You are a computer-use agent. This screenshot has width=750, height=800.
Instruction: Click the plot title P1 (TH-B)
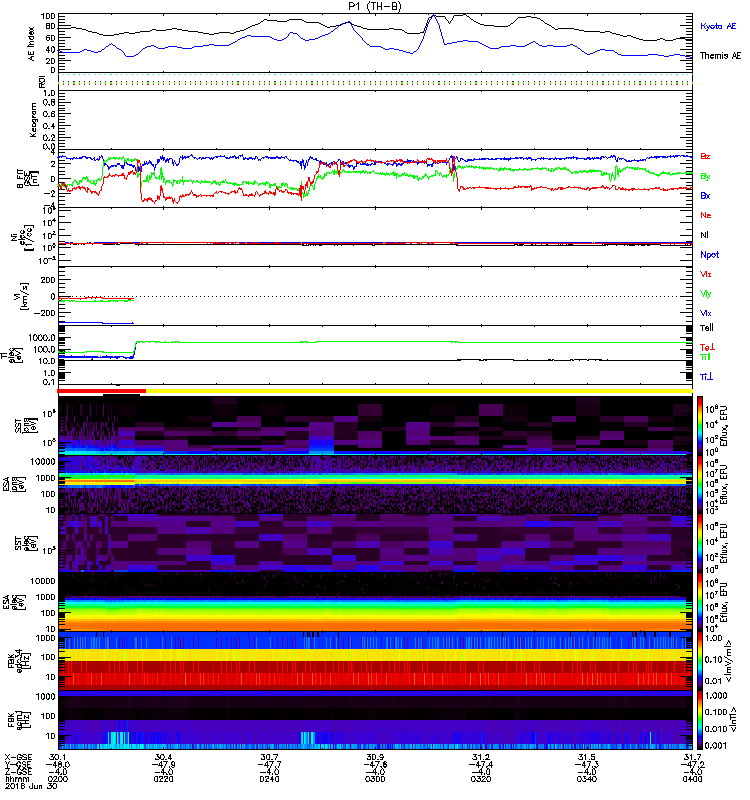click(x=374, y=6)
